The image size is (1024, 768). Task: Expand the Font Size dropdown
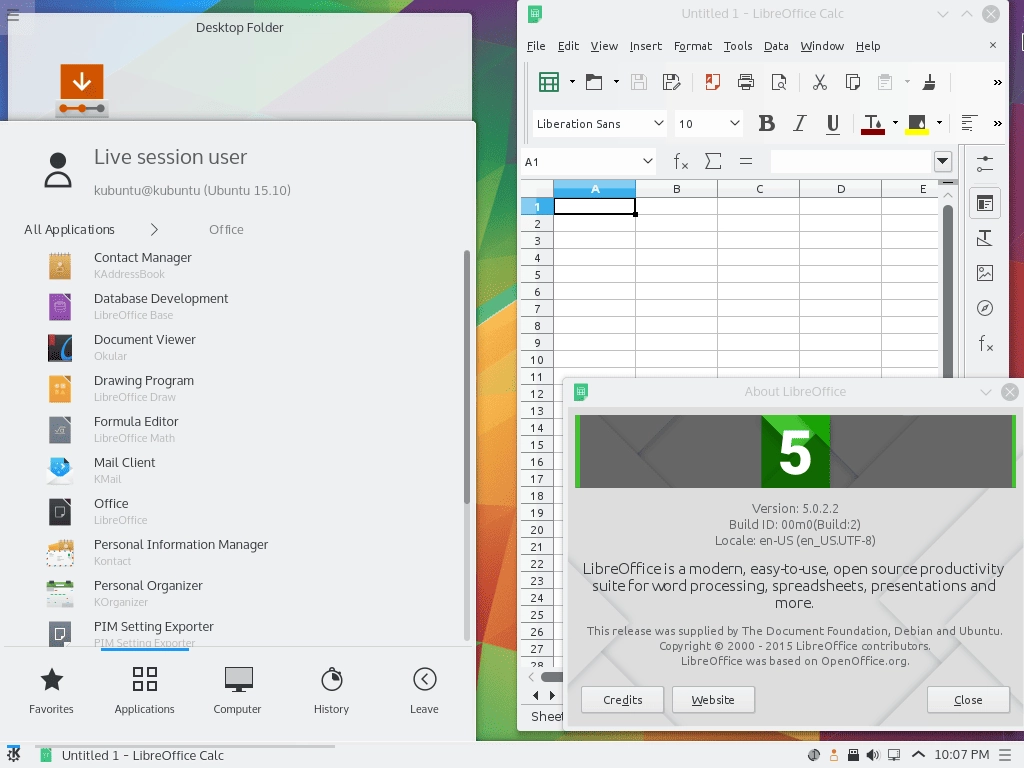pyautogui.click(x=734, y=123)
